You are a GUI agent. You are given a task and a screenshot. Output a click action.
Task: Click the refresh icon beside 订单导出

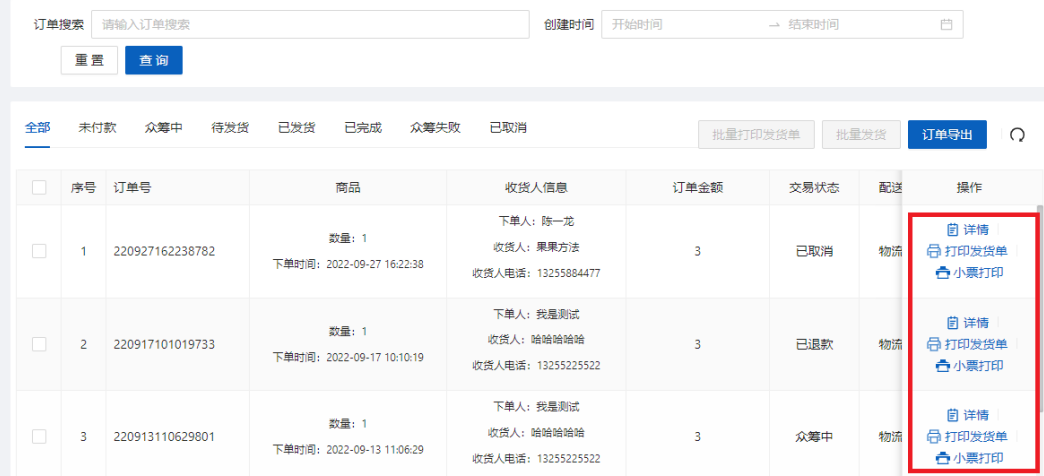tap(1017, 135)
